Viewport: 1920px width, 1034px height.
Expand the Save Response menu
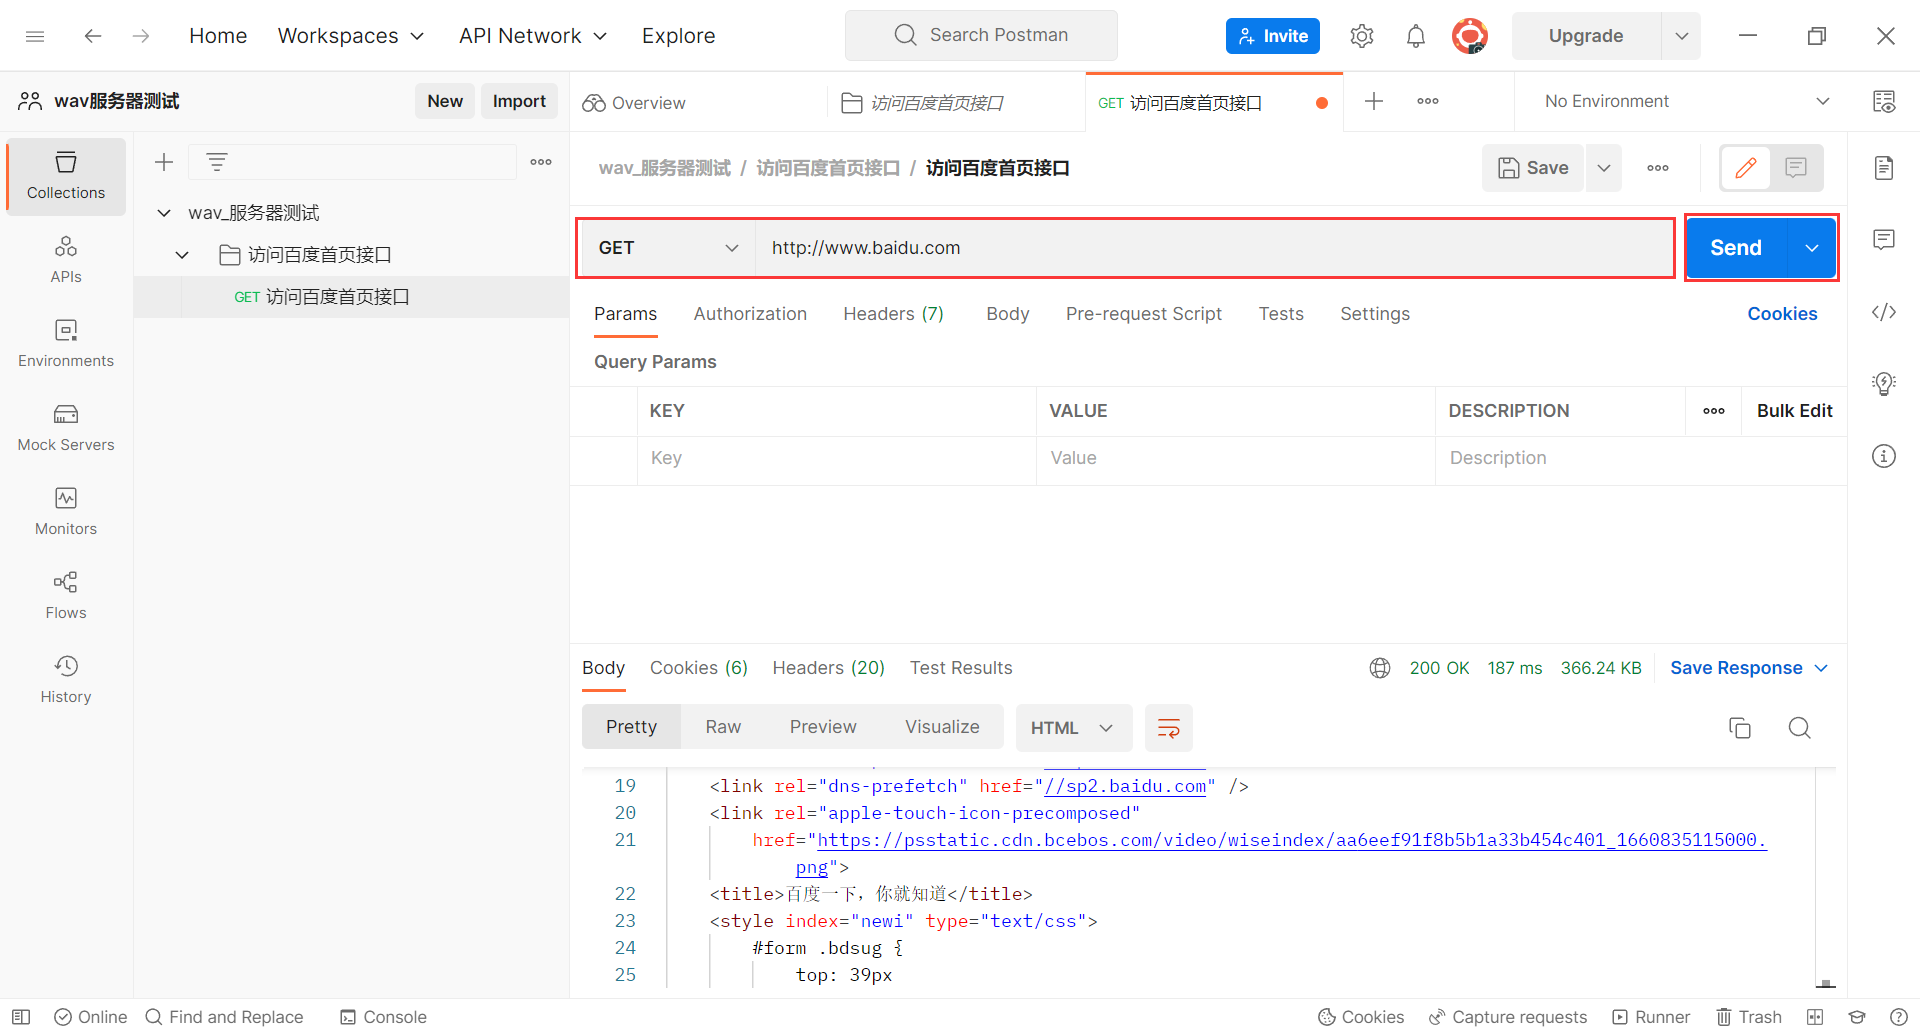tap(1749, 668)
